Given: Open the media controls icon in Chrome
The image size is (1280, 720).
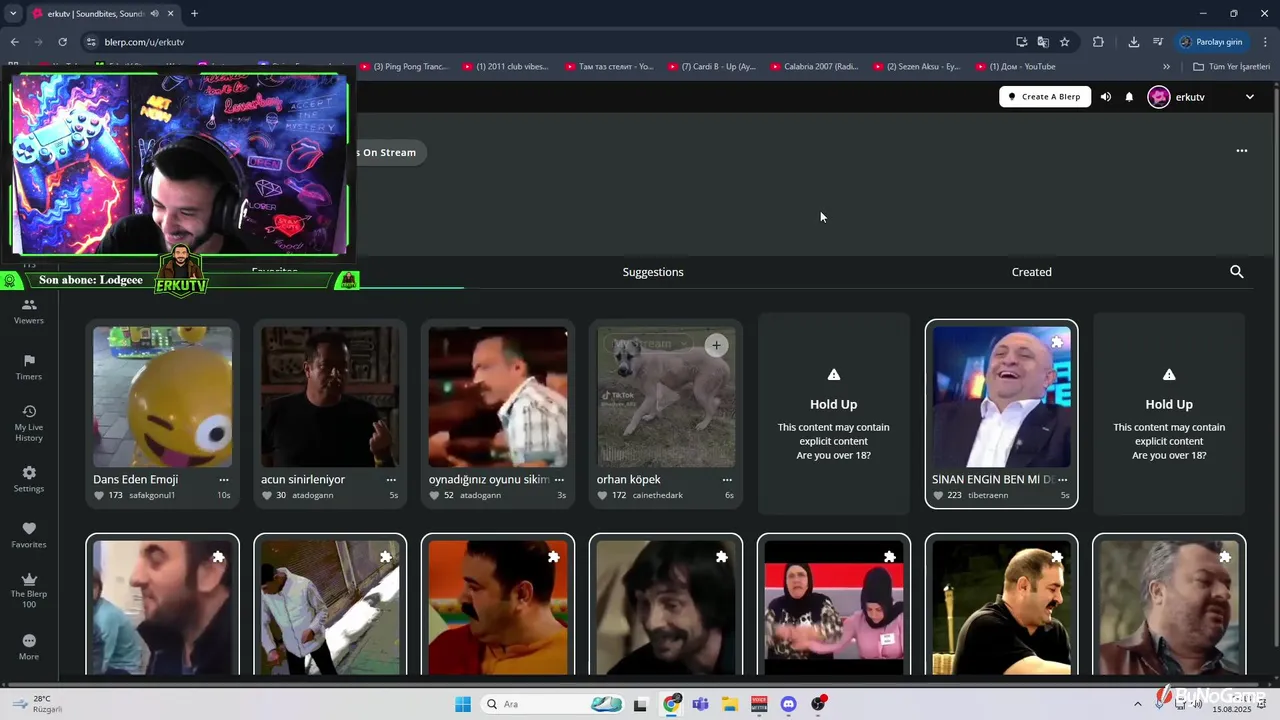Looking at the screenshot, I should (1157, 42).
